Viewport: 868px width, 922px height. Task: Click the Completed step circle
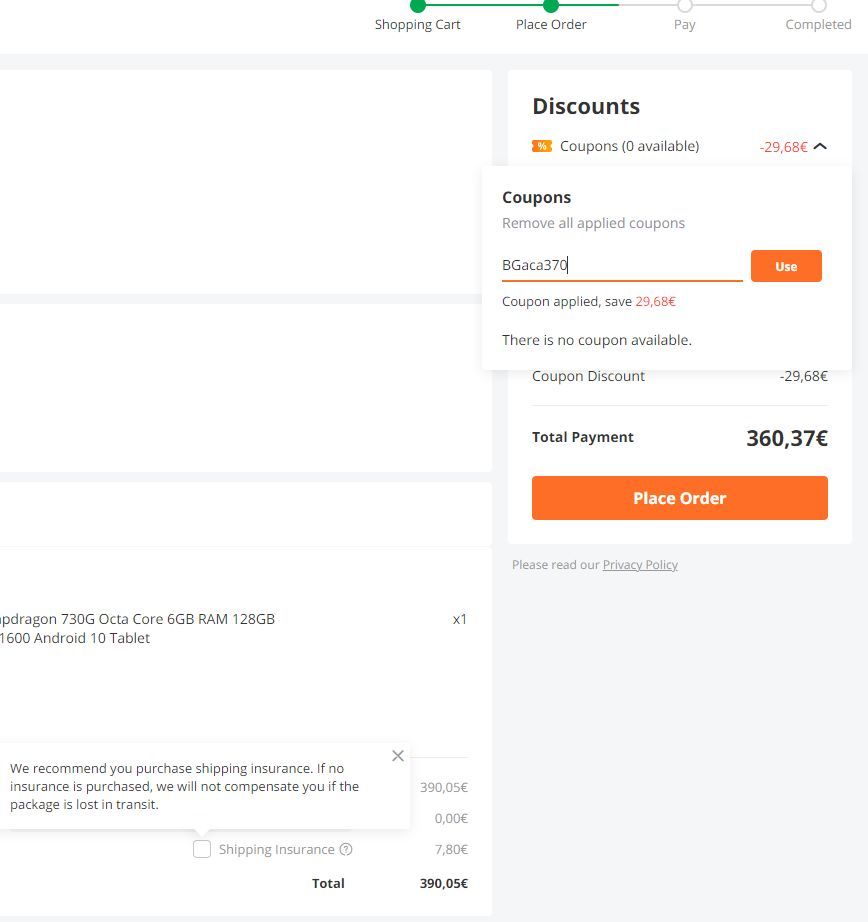819,6
